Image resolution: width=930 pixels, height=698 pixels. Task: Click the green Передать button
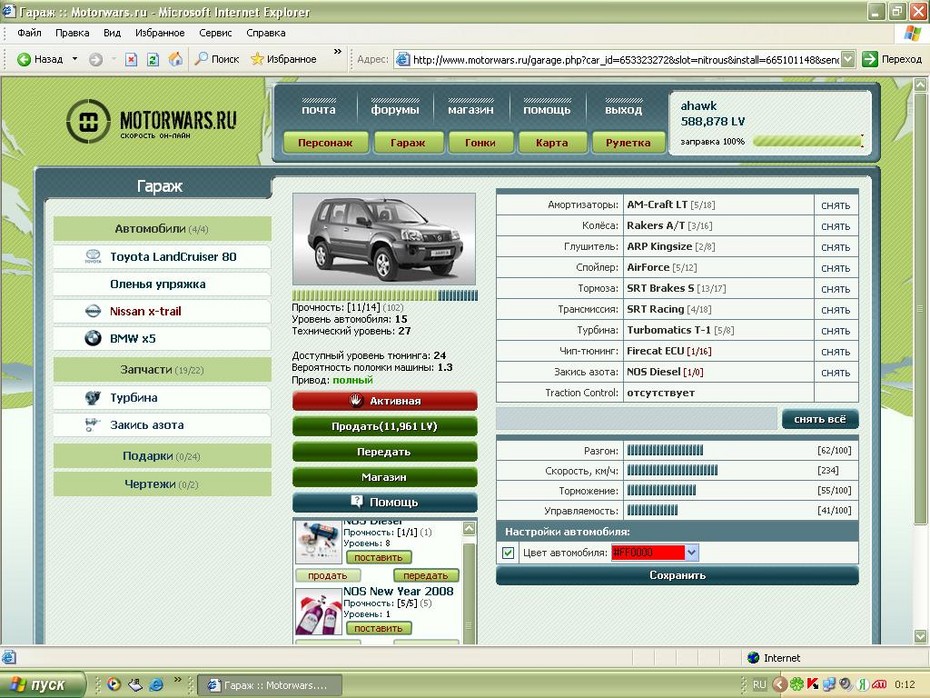pos(384,452)
